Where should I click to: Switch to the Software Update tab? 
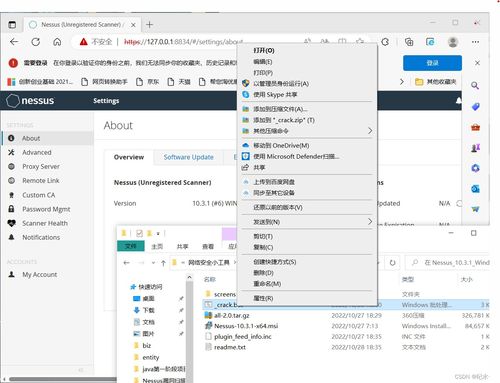coord(188,157)
